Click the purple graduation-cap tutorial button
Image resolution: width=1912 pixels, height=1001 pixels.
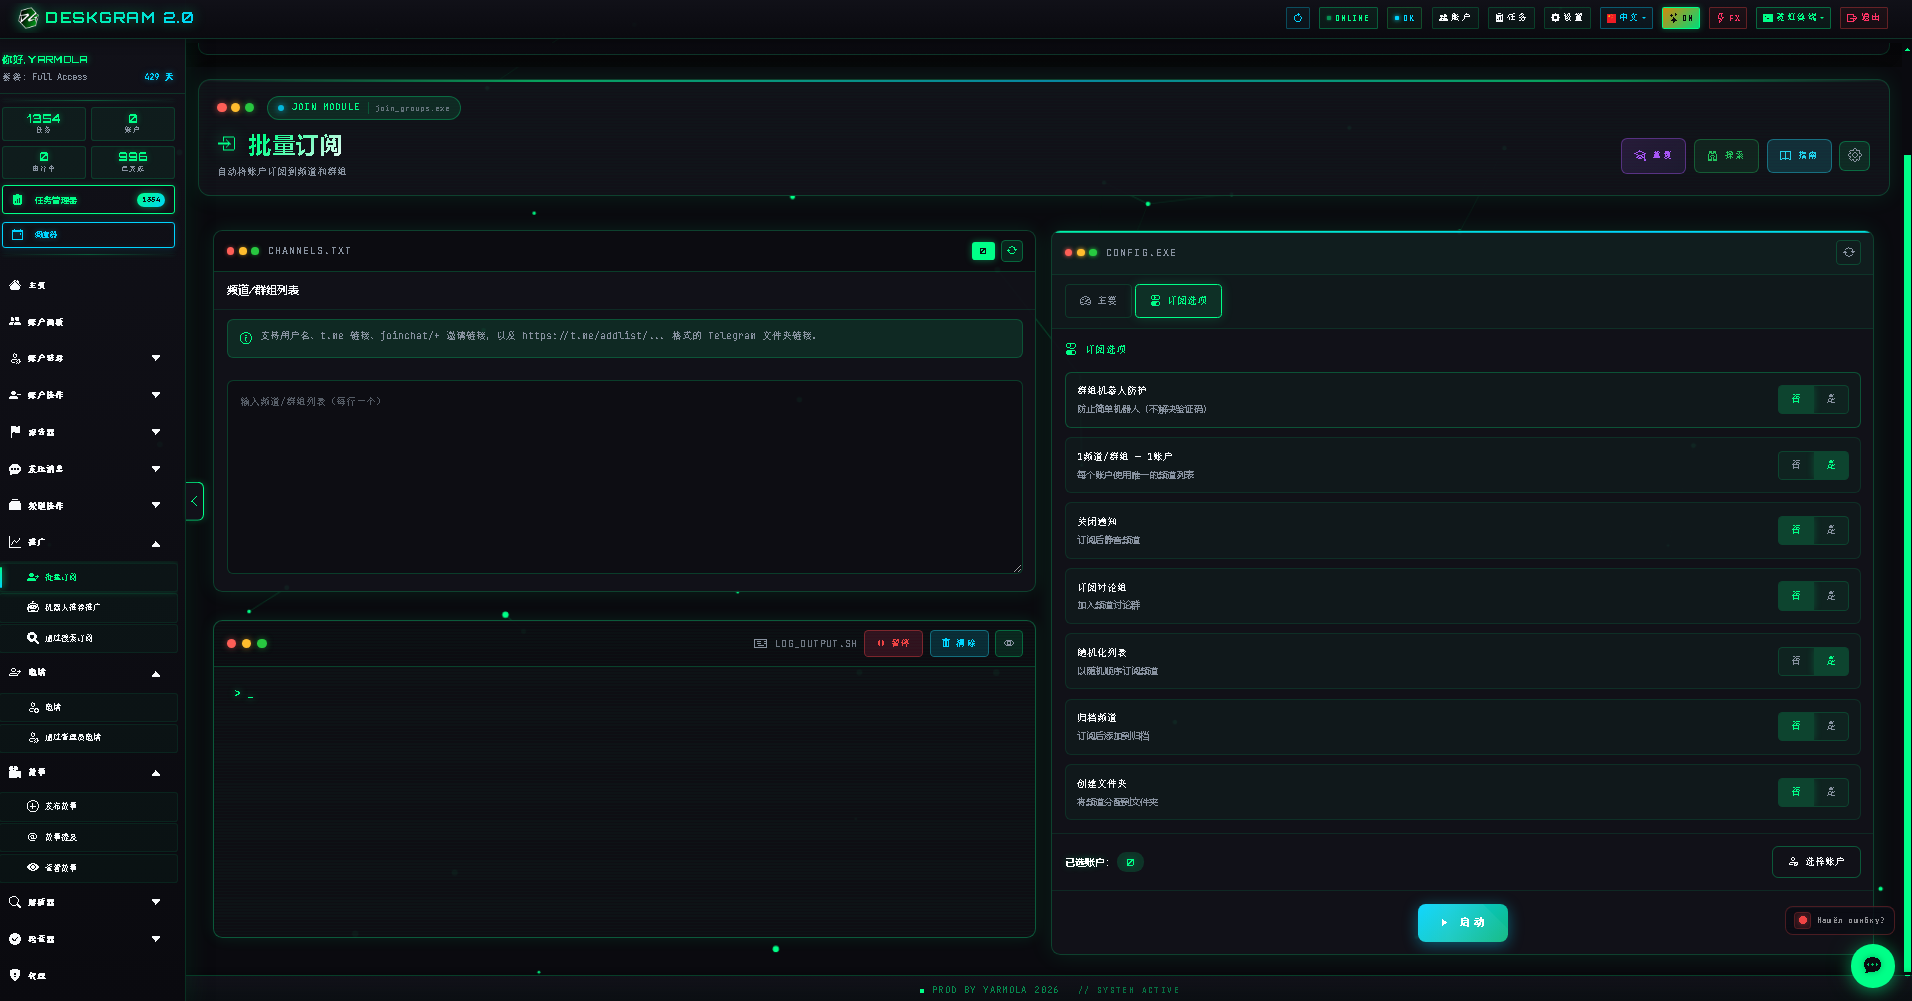(1653, 156)
